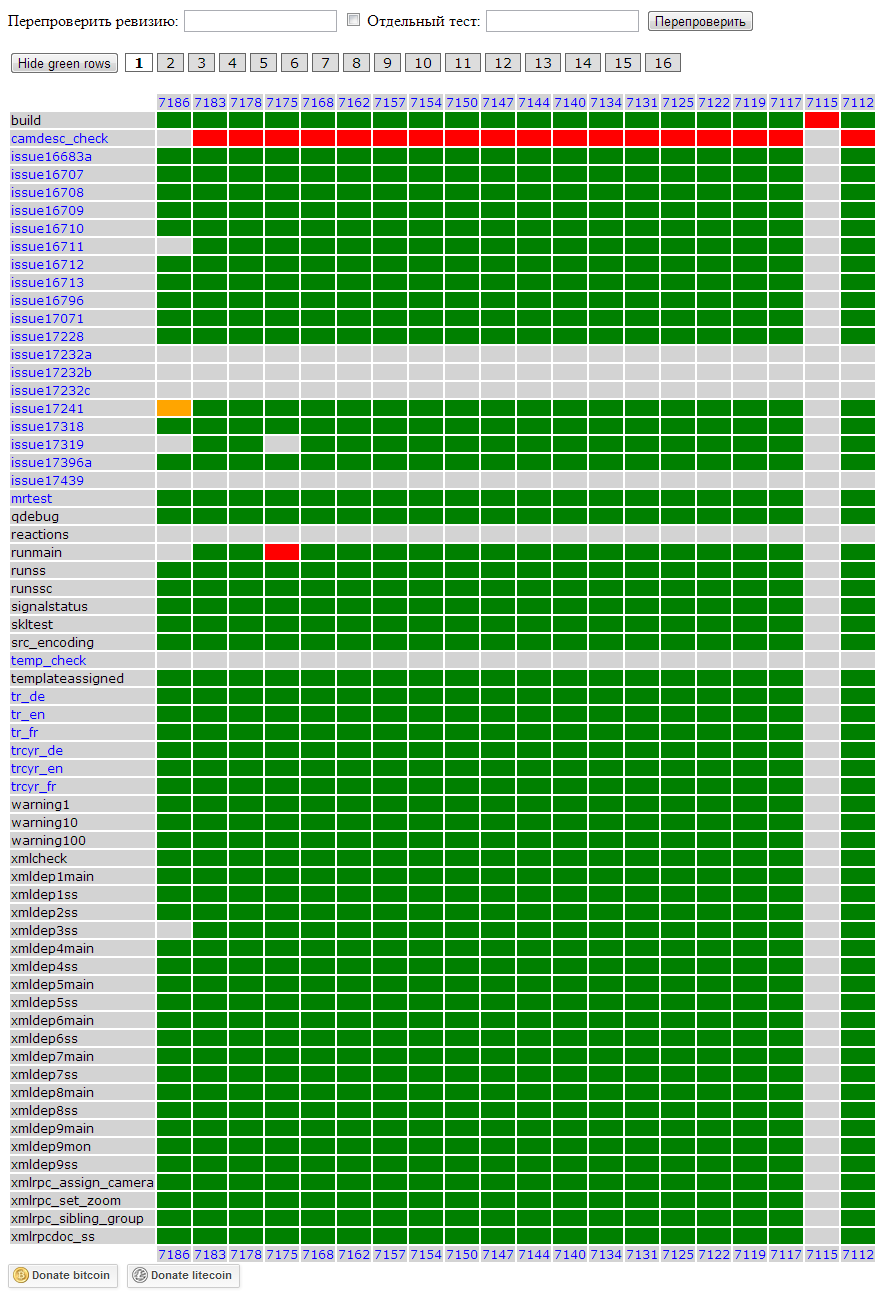
Task: Open the mrtest test link
Action: pyautogui.click(x=31, y=498)
